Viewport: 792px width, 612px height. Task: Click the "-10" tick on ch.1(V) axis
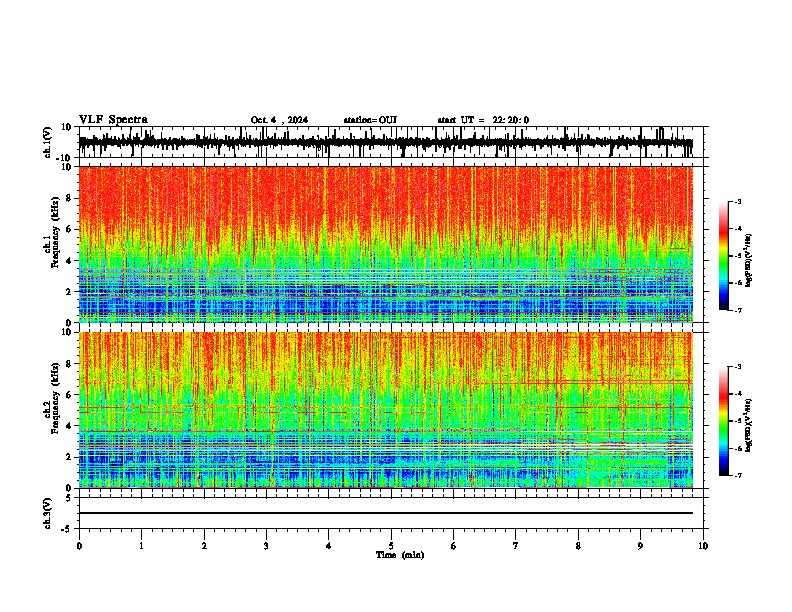(65, 158)
